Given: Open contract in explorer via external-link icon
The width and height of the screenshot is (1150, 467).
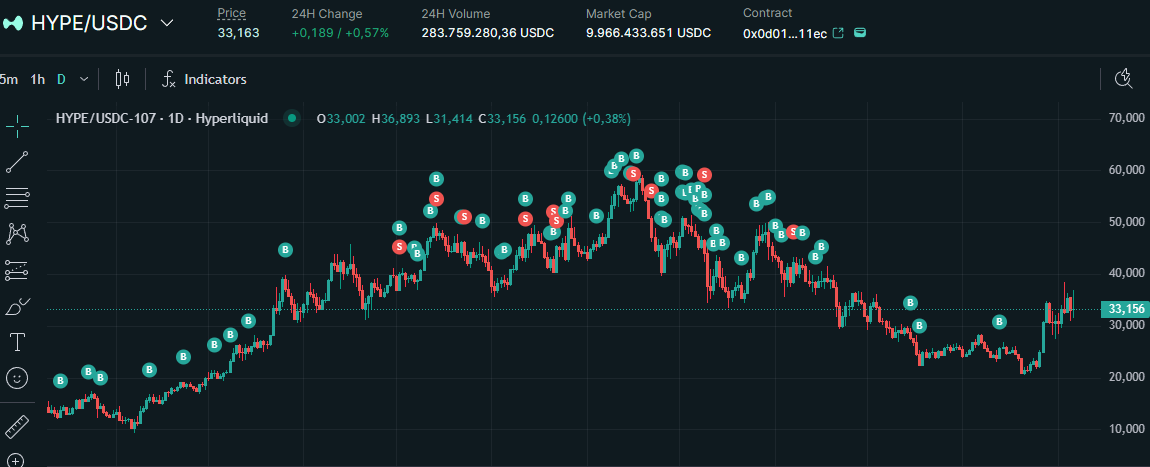Looking at the screenshot, I should pyautogui.click(x=840, y=33).
